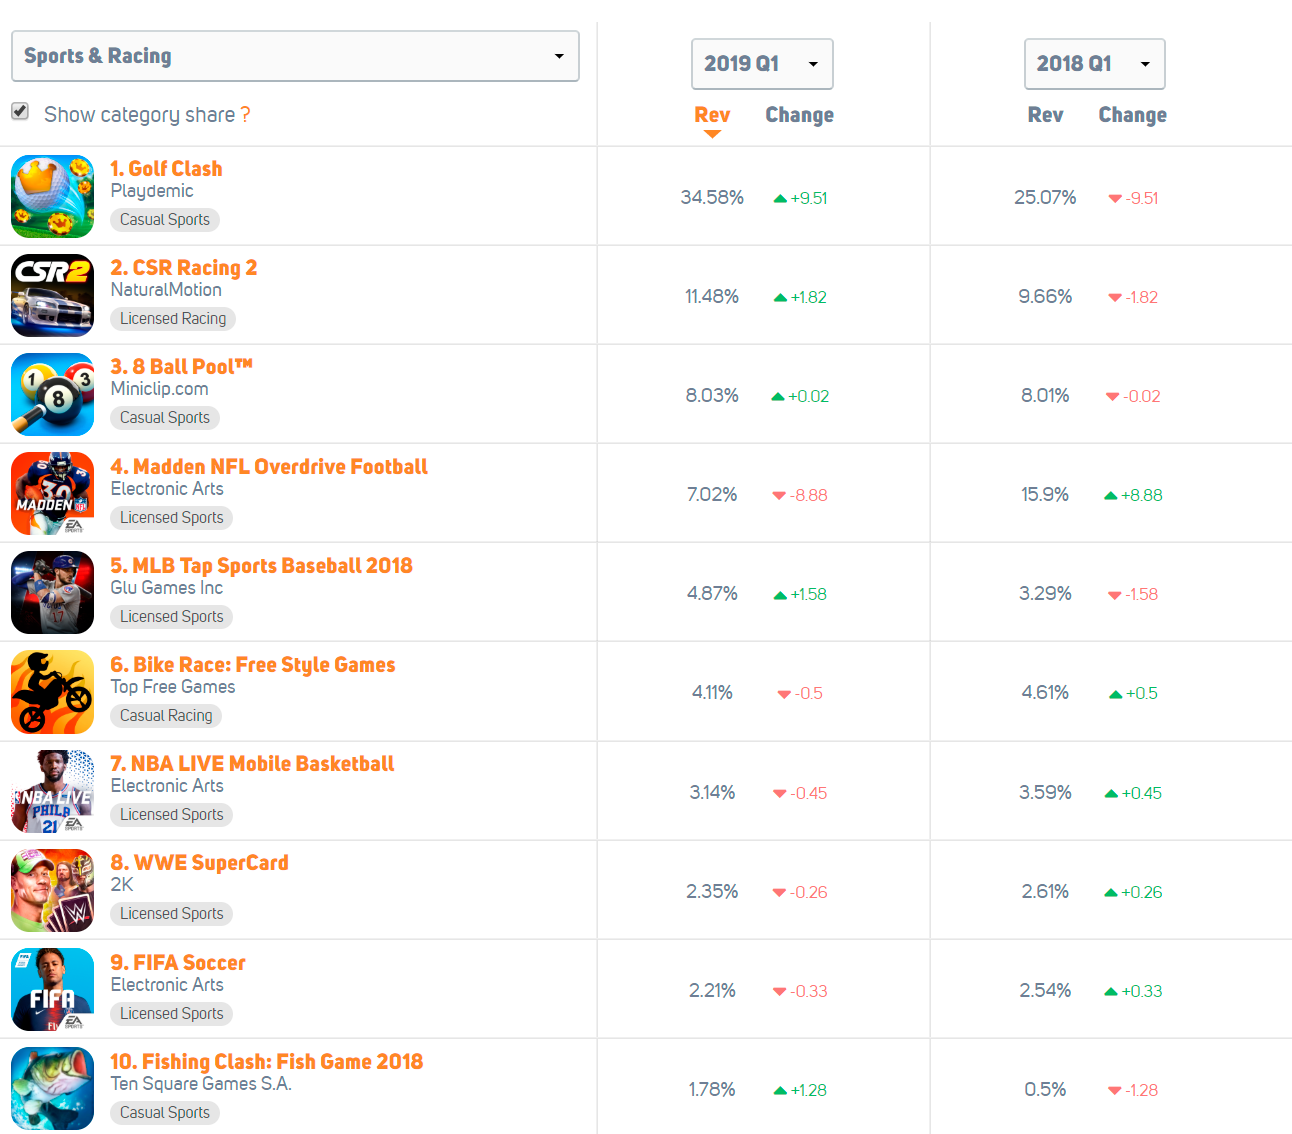This screenshot has height=1134, width=1292.
Task: Click the CSR Racing 2 app icon
Action: click(x=52, y=295)
